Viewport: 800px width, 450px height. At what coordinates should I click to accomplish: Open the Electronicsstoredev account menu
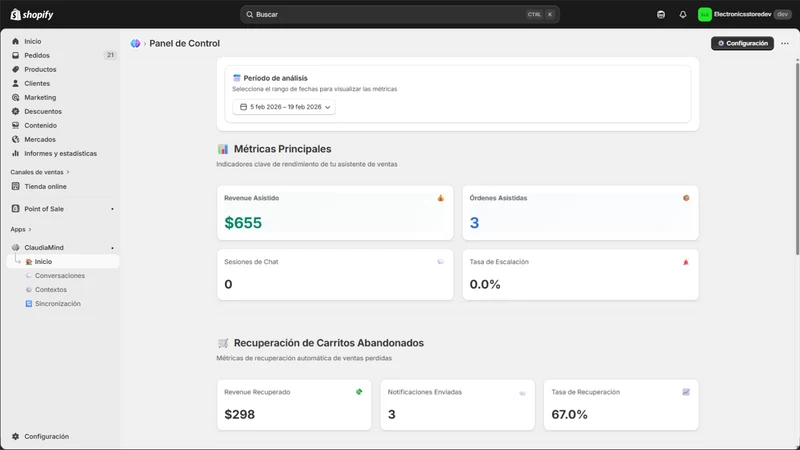(744, 14)
